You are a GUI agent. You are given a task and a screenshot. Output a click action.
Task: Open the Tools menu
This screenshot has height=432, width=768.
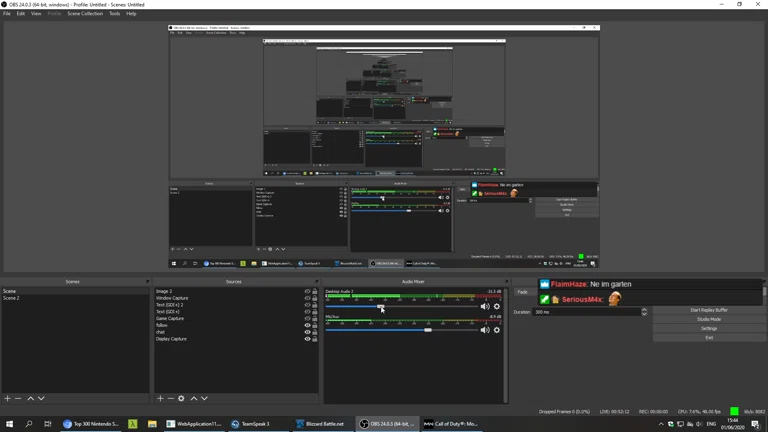tap(114, 14)
